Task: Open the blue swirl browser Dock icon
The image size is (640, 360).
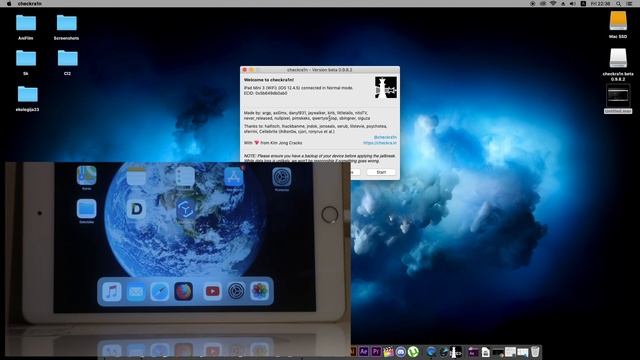Action: tap(431, 351)
